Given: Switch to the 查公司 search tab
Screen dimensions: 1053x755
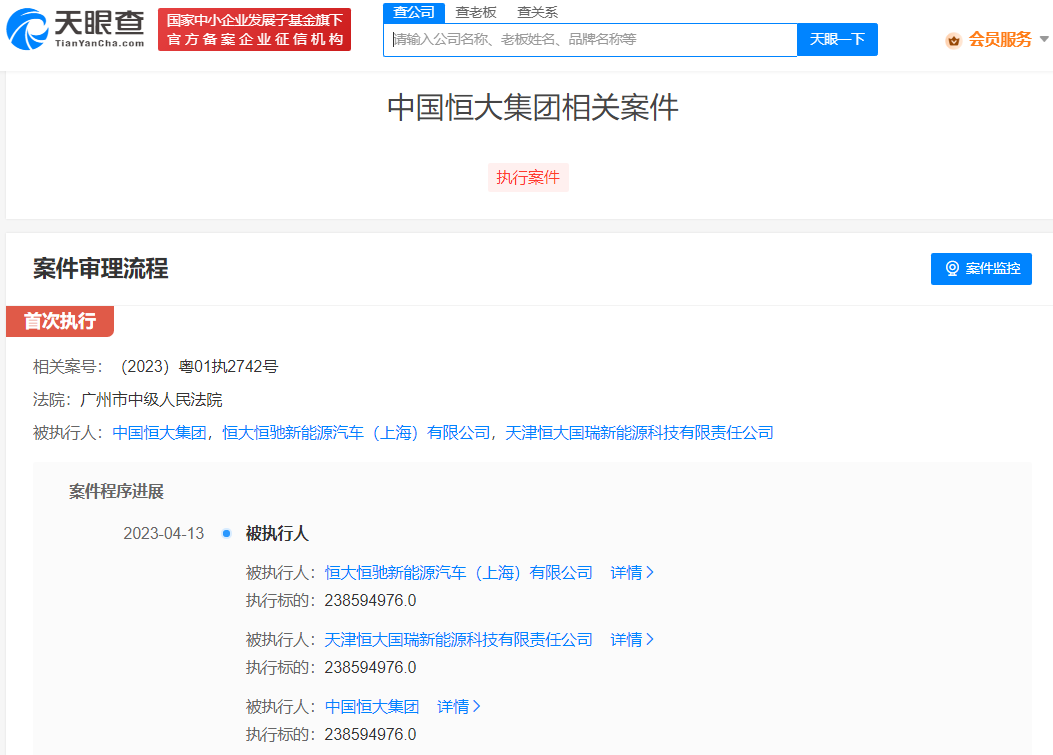Looking at the screenshot, I should point(414,12).
